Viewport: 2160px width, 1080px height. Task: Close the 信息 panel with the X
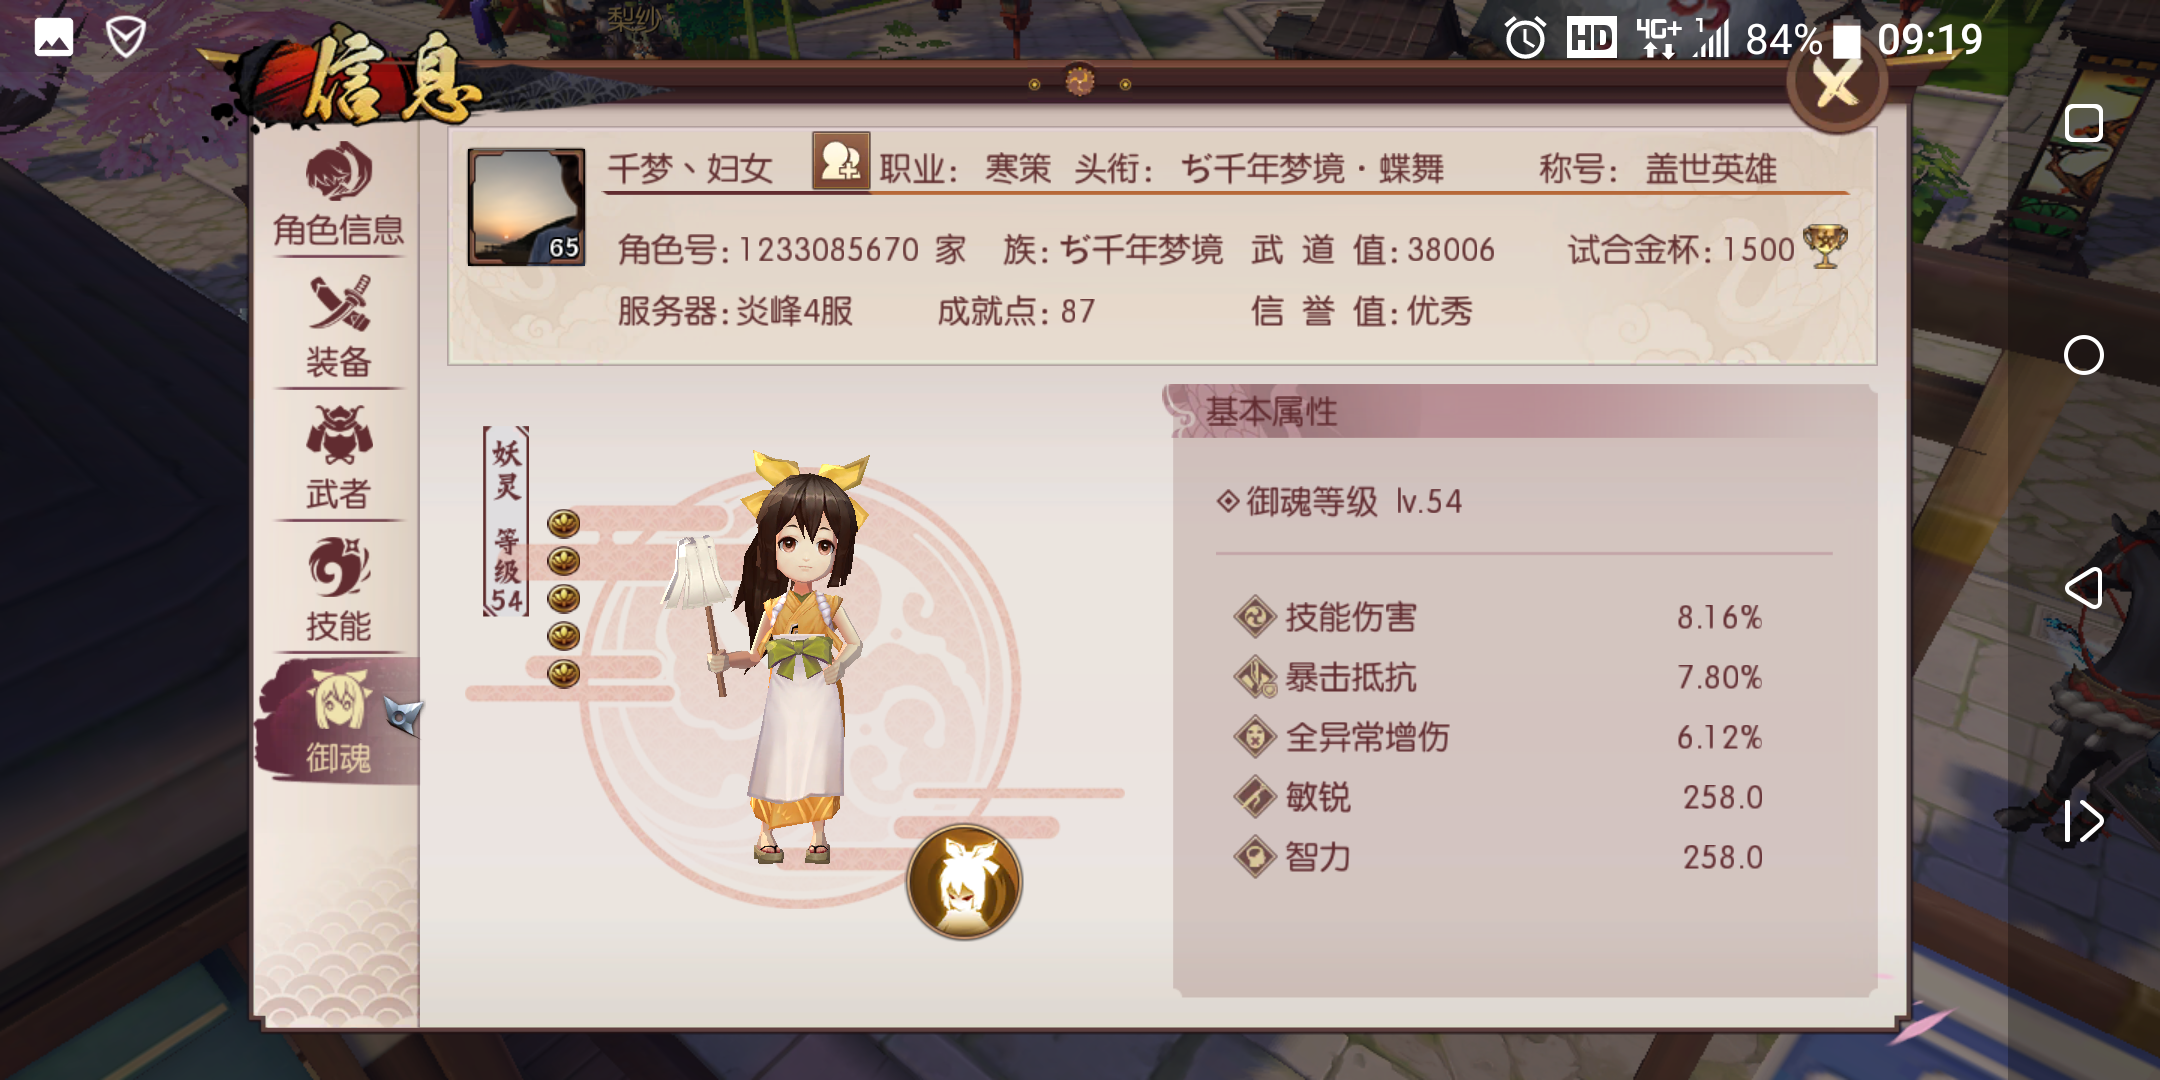click(x=1837, y=84)
